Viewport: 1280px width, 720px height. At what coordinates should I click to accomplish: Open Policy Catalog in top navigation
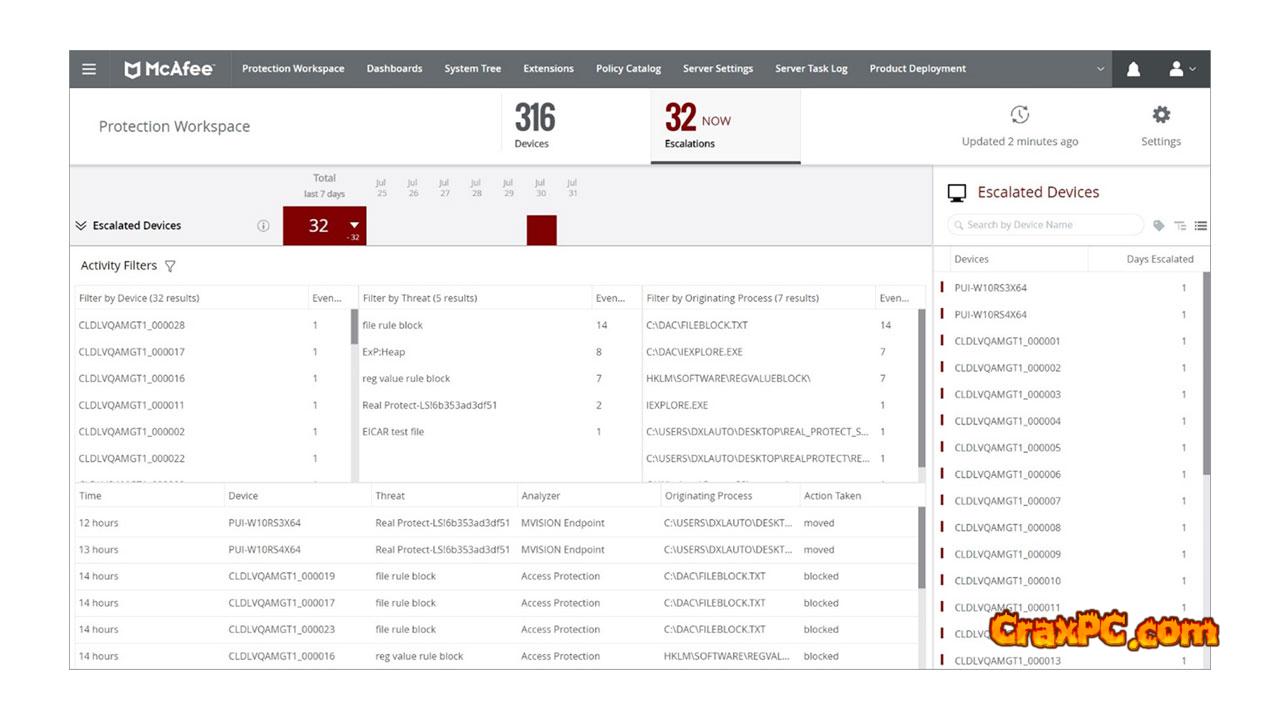(628, 69)
